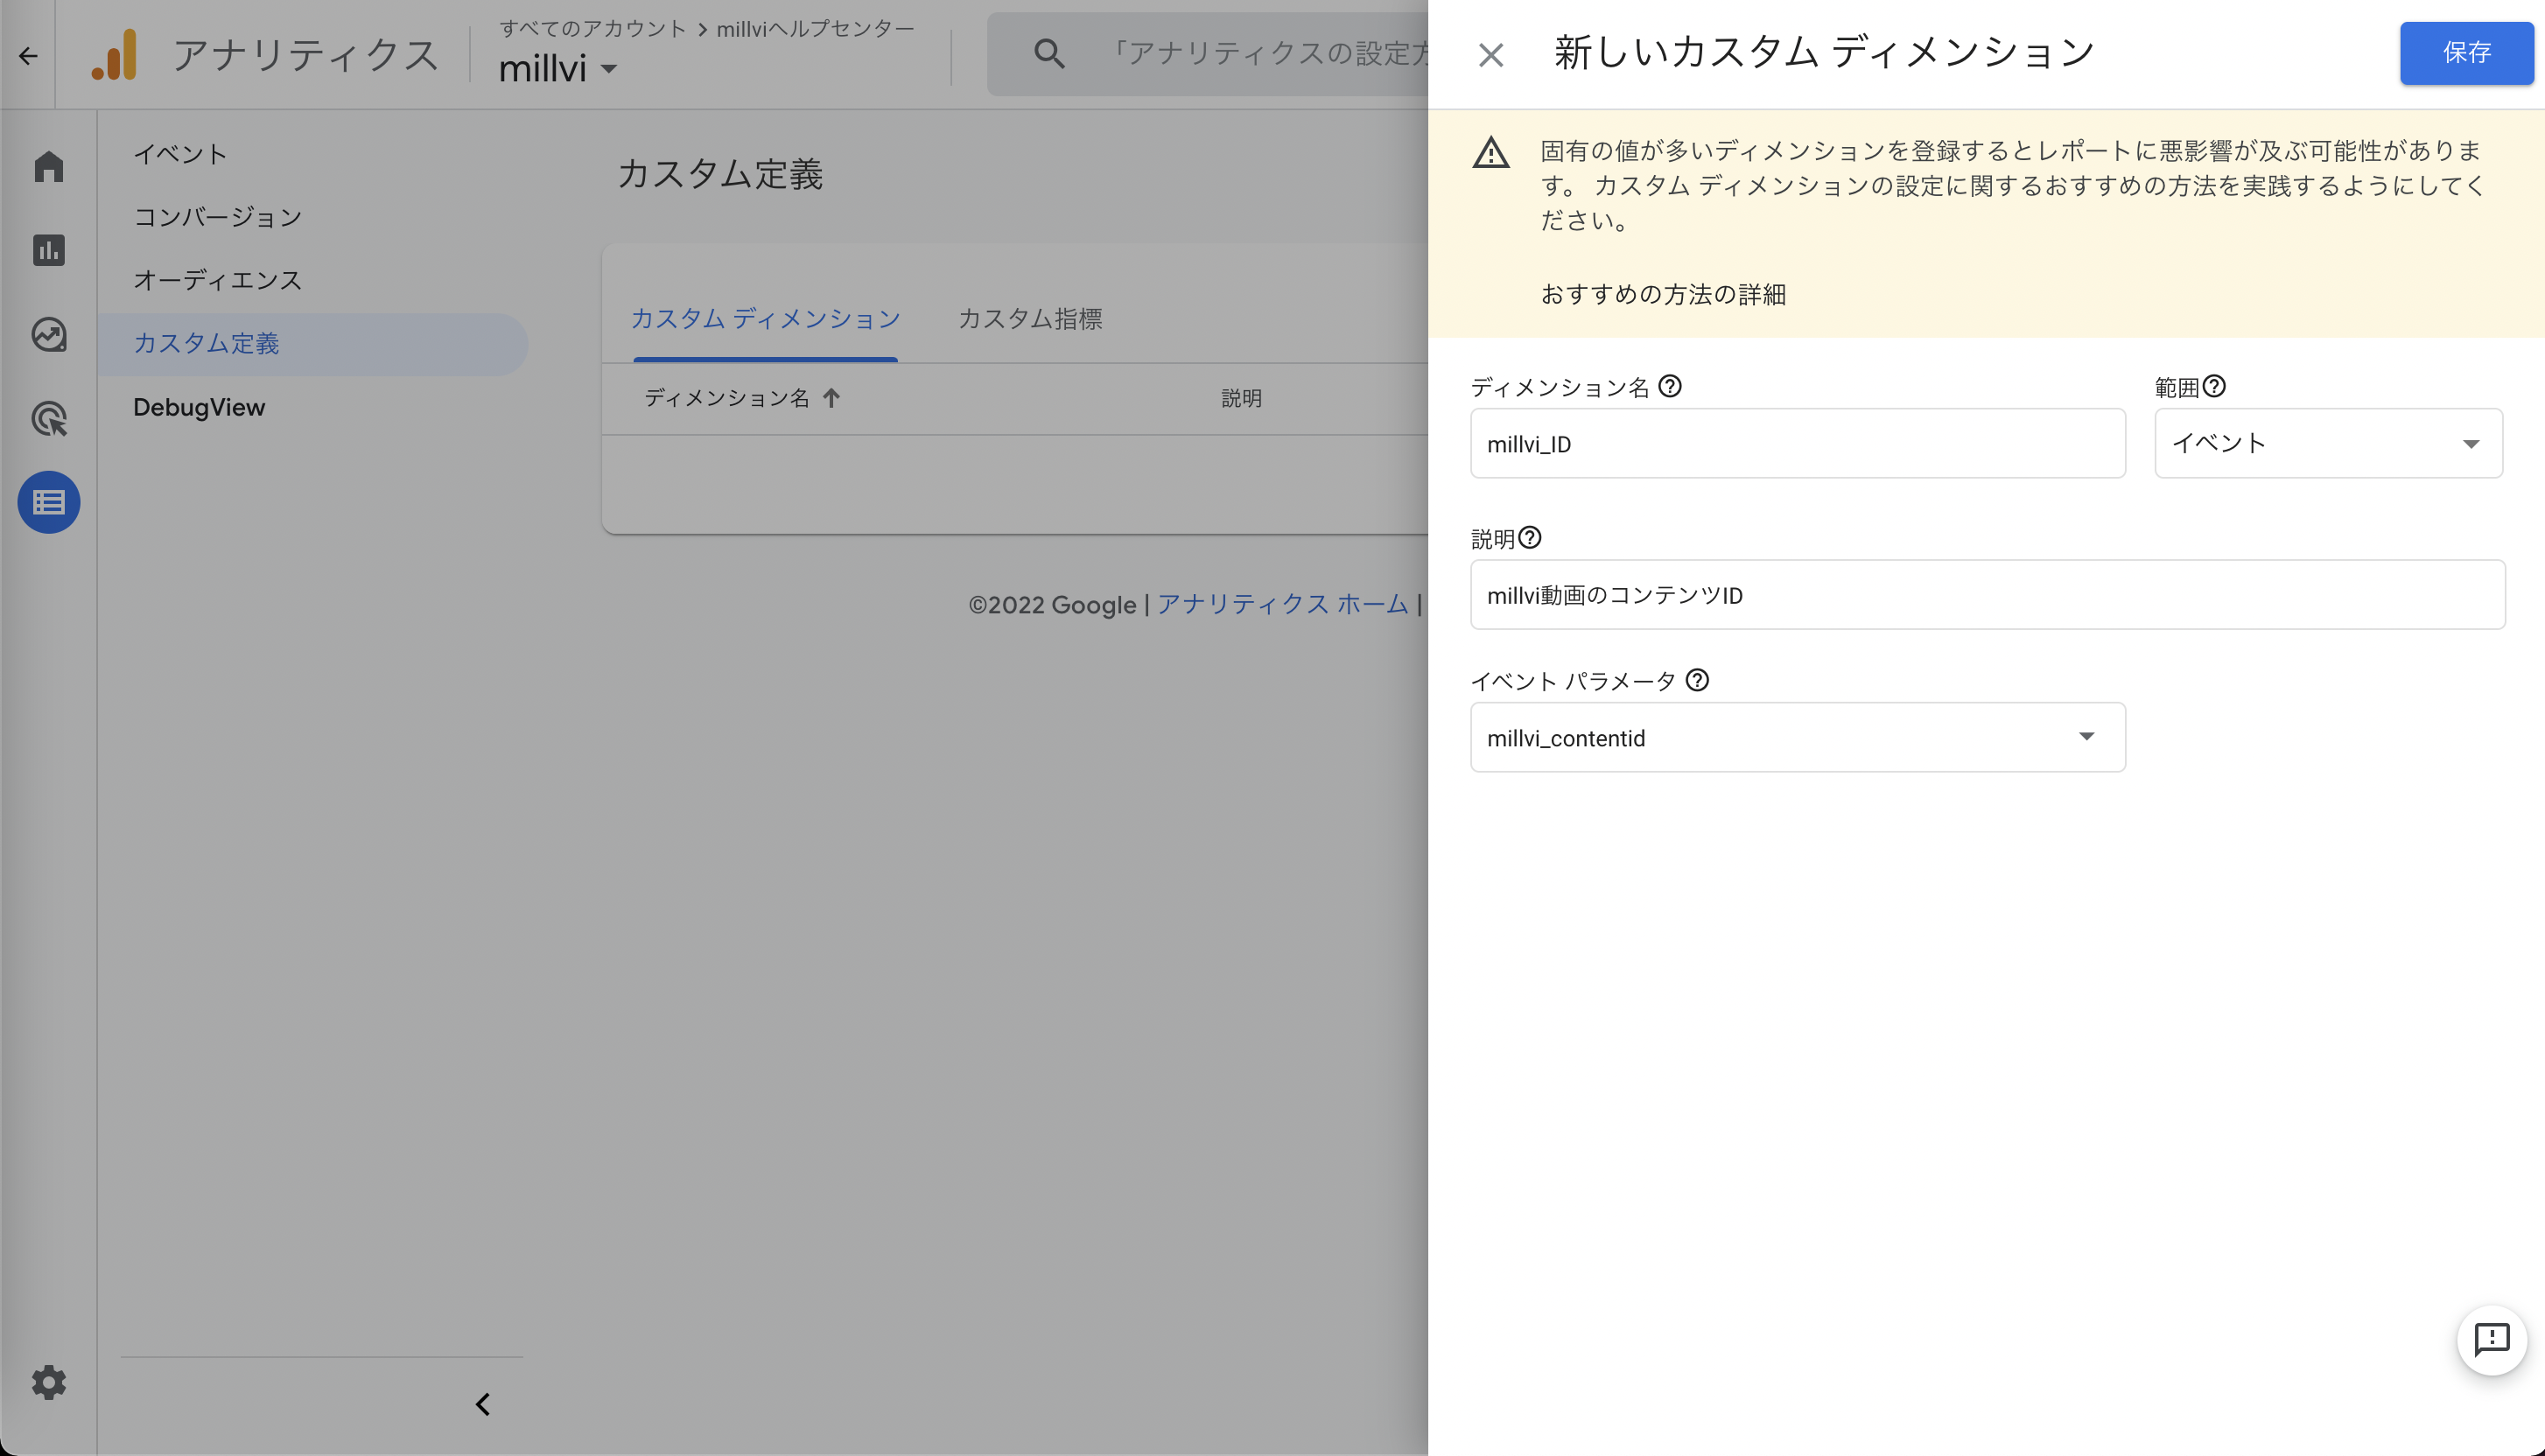Select イベント in the left menu
Viewport: 2545px width, 1456px height.
181,154
